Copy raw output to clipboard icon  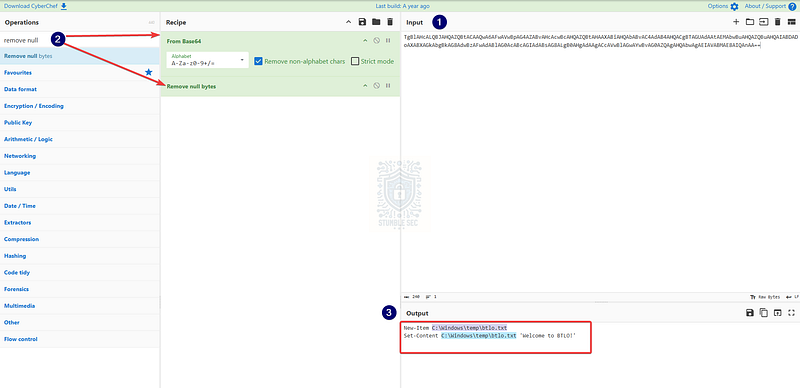[x=763, y=313]
